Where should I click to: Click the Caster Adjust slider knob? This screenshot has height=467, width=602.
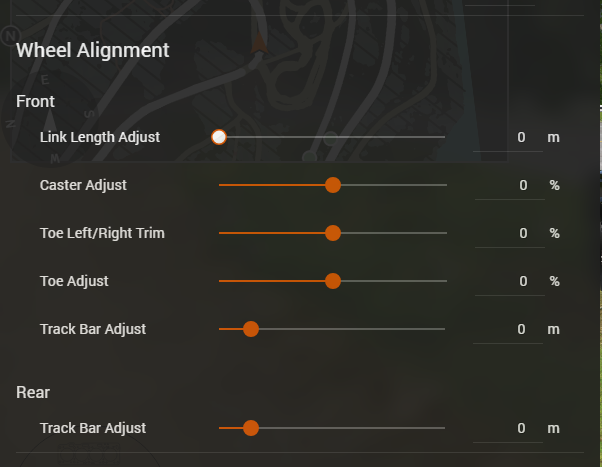tap(333, 185)
